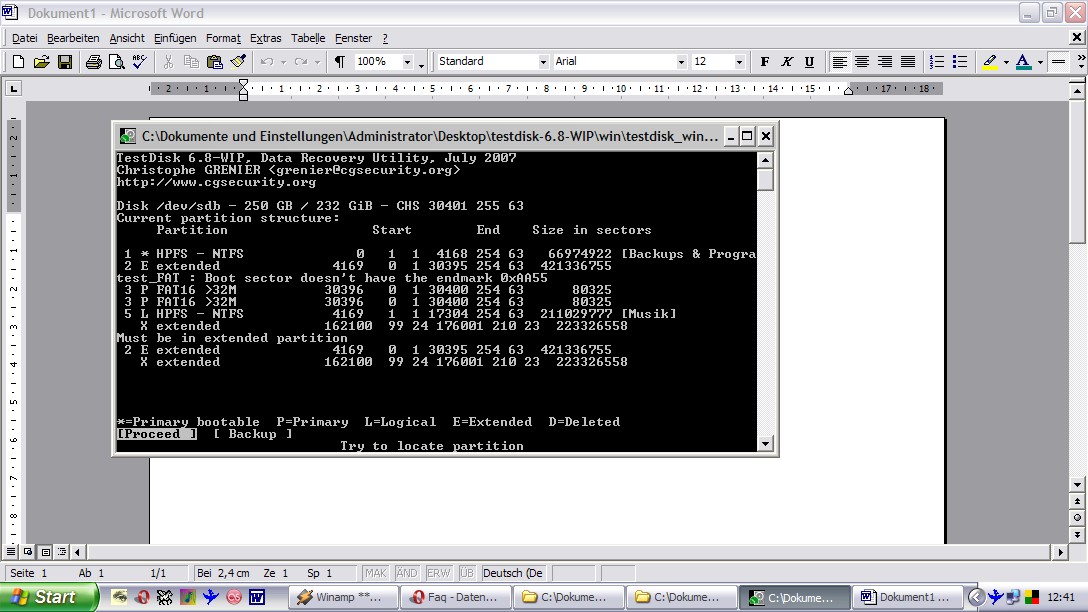This screenshot has height=612, width=1088.
Task: Click the Undo arrow icon
Action: 267,62
